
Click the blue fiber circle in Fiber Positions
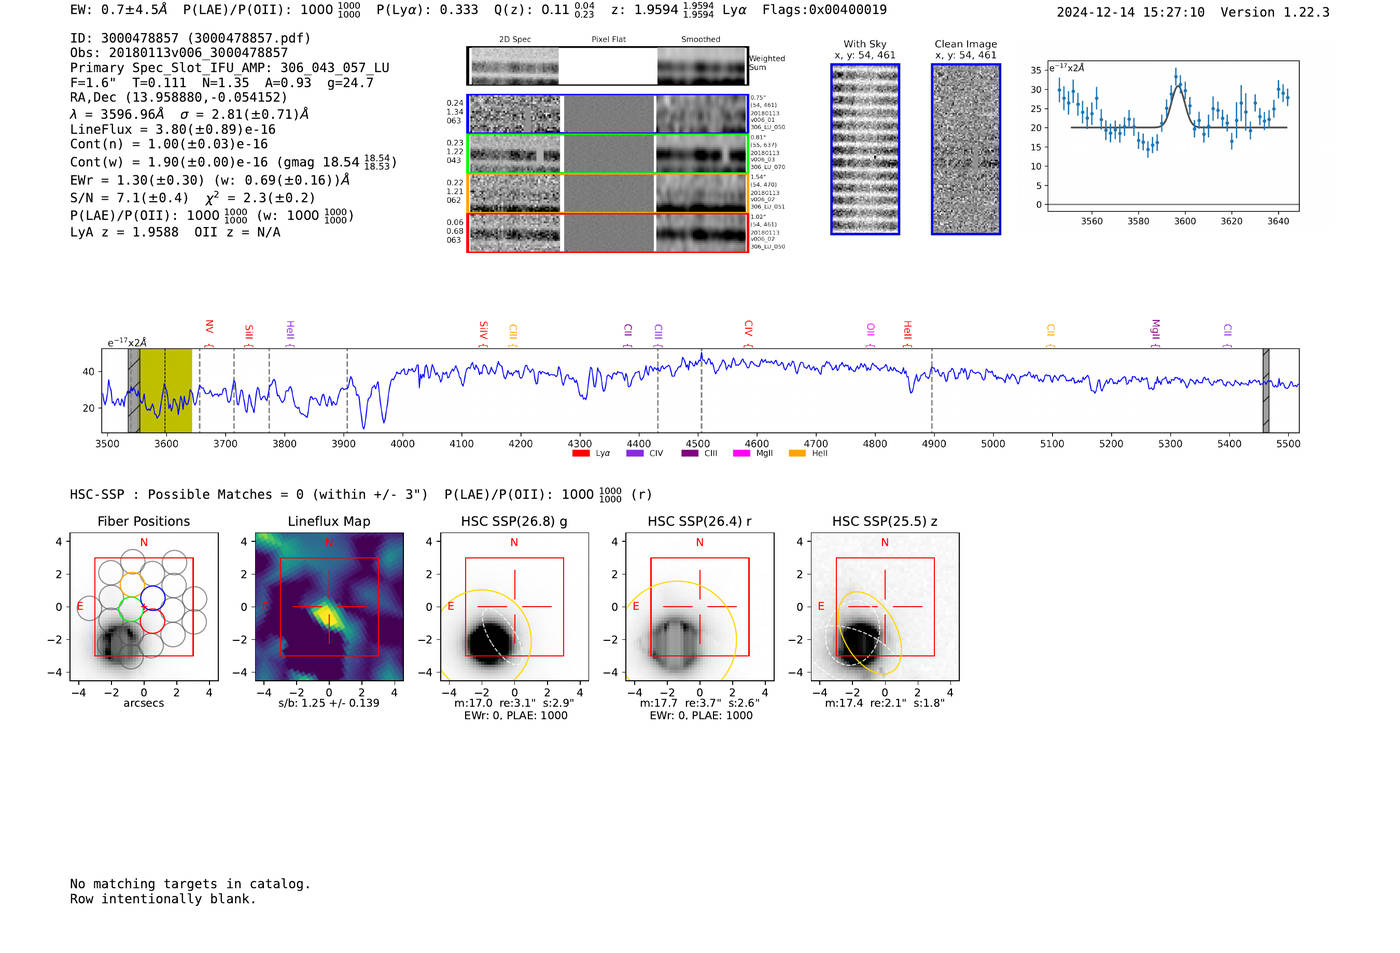coord(152,597)
